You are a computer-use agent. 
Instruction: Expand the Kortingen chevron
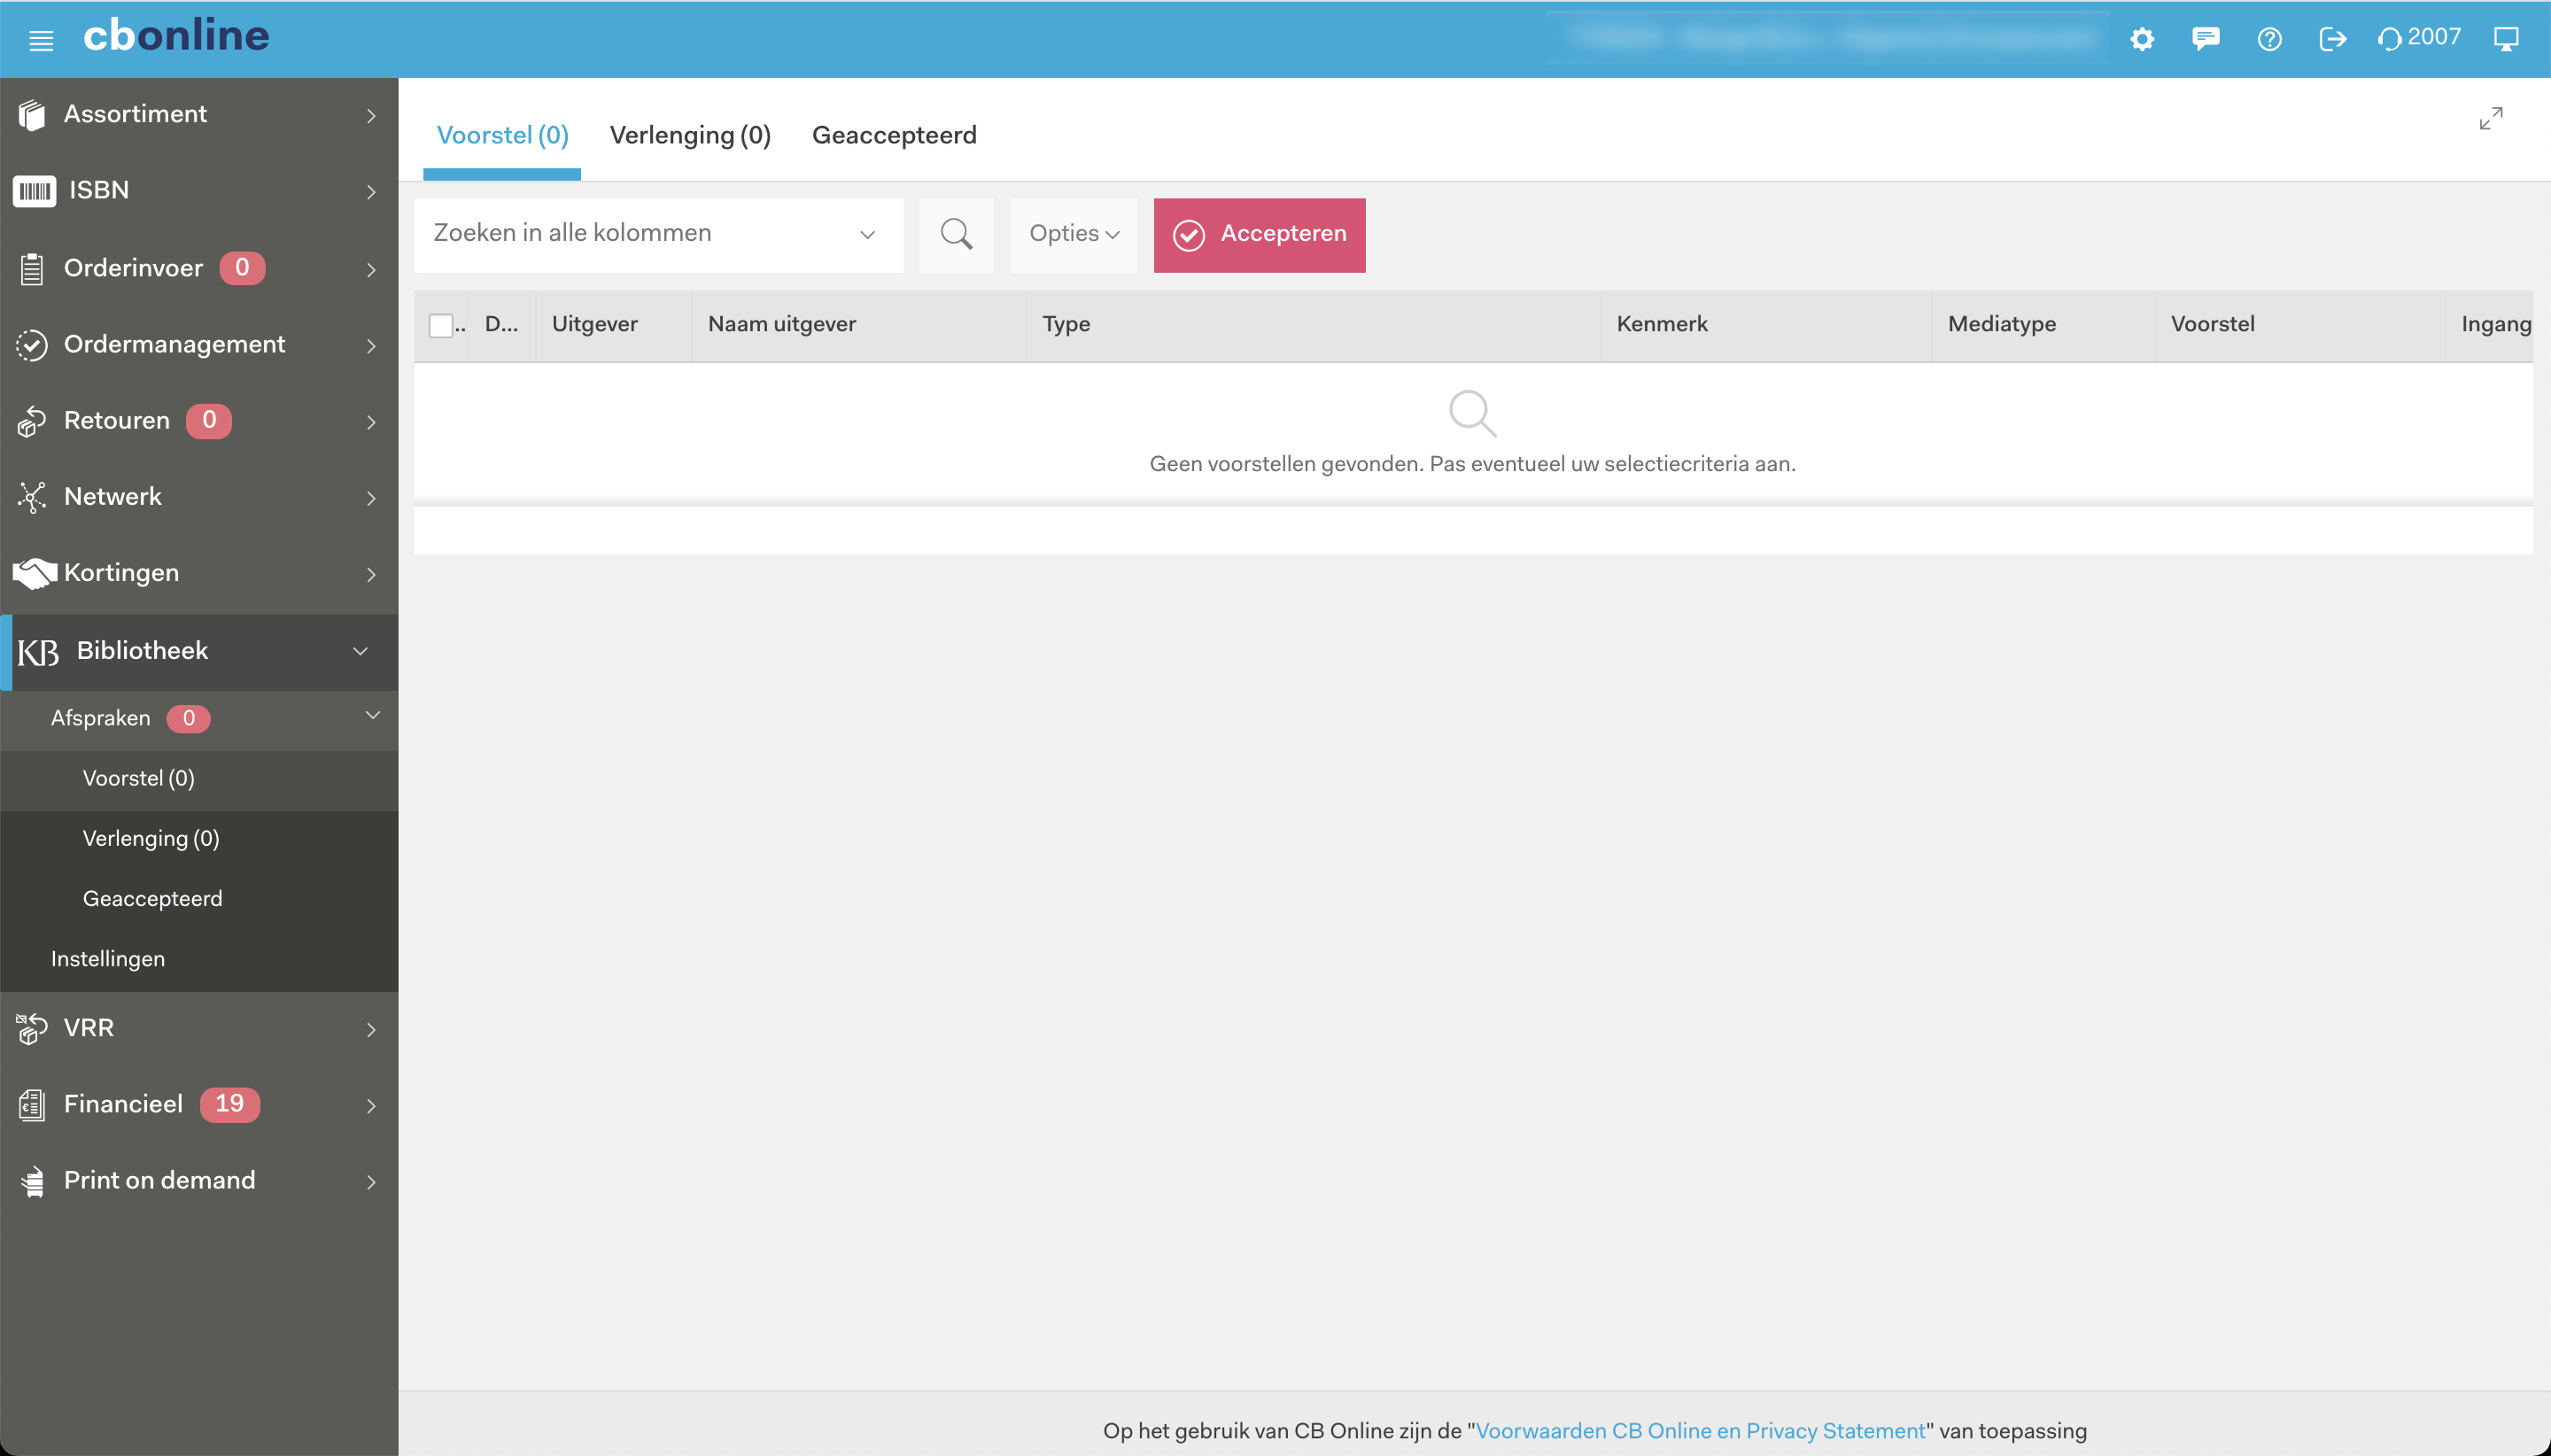point(371,574)
